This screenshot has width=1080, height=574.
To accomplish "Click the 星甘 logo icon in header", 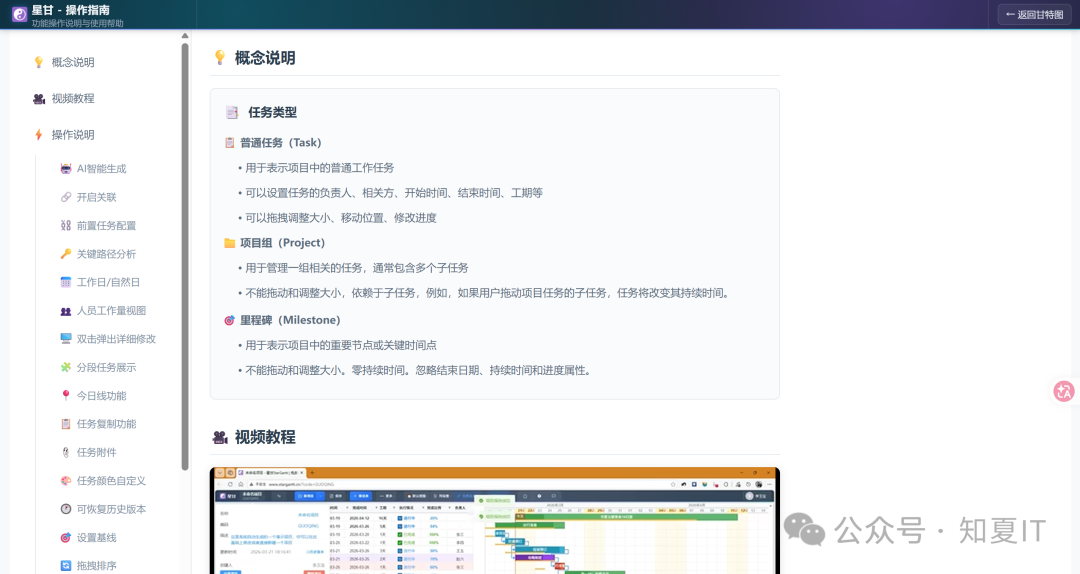I will 19,14.
